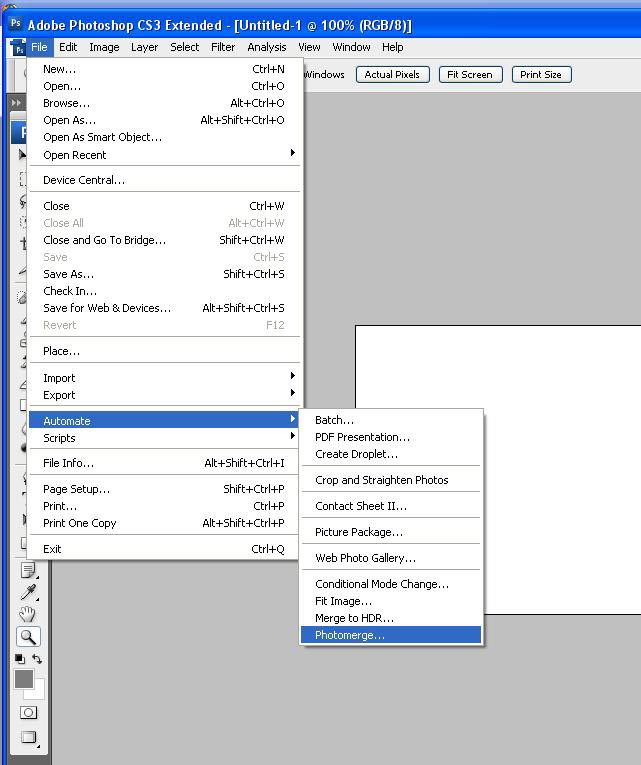Reset to default foreground and background colors
641x765 pixels.
(20, 659)
